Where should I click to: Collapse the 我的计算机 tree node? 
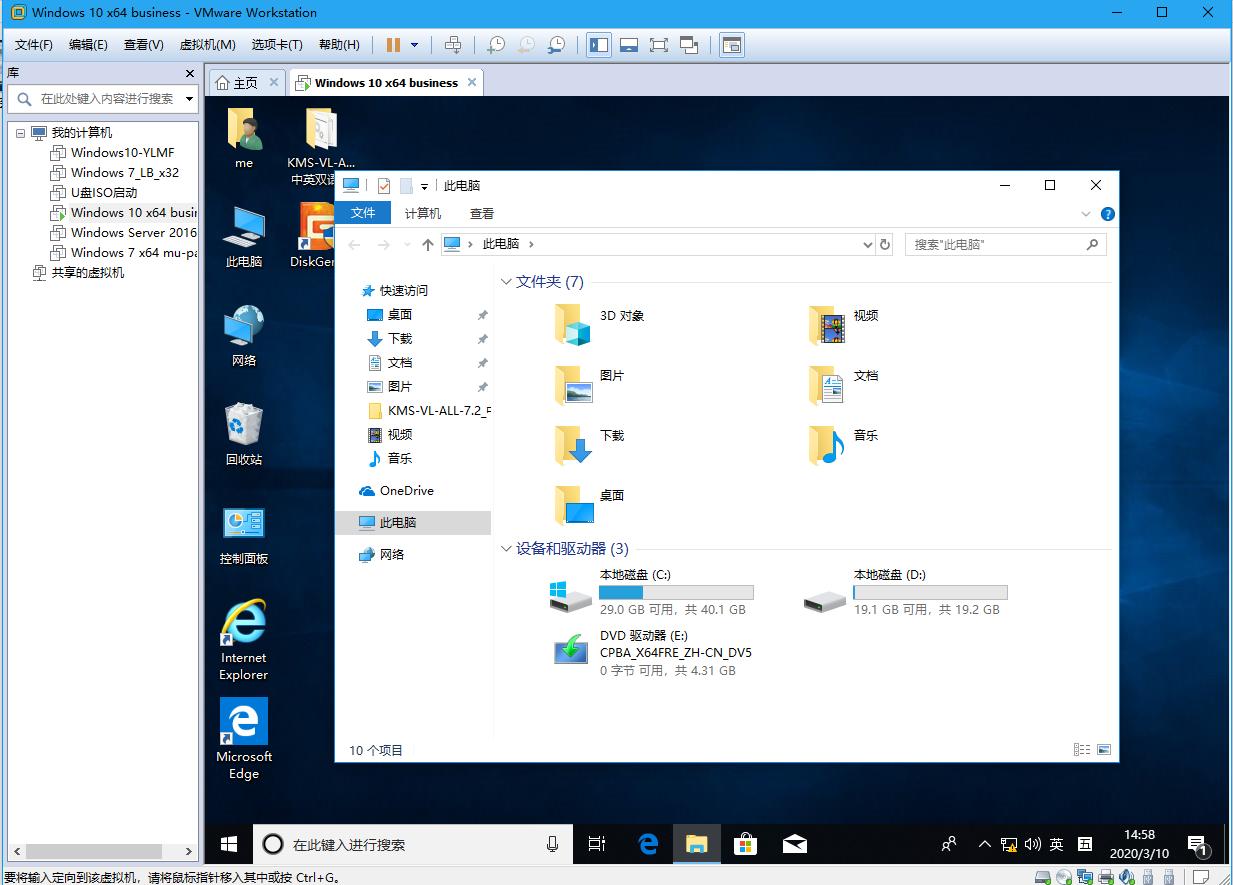click(20, 132)
